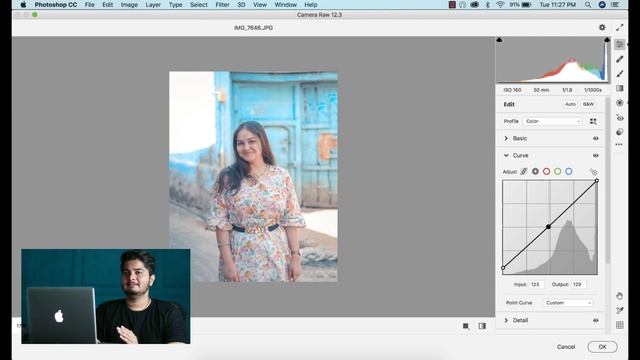Select the bottom-left curve endpoint

tap(503, 268)
